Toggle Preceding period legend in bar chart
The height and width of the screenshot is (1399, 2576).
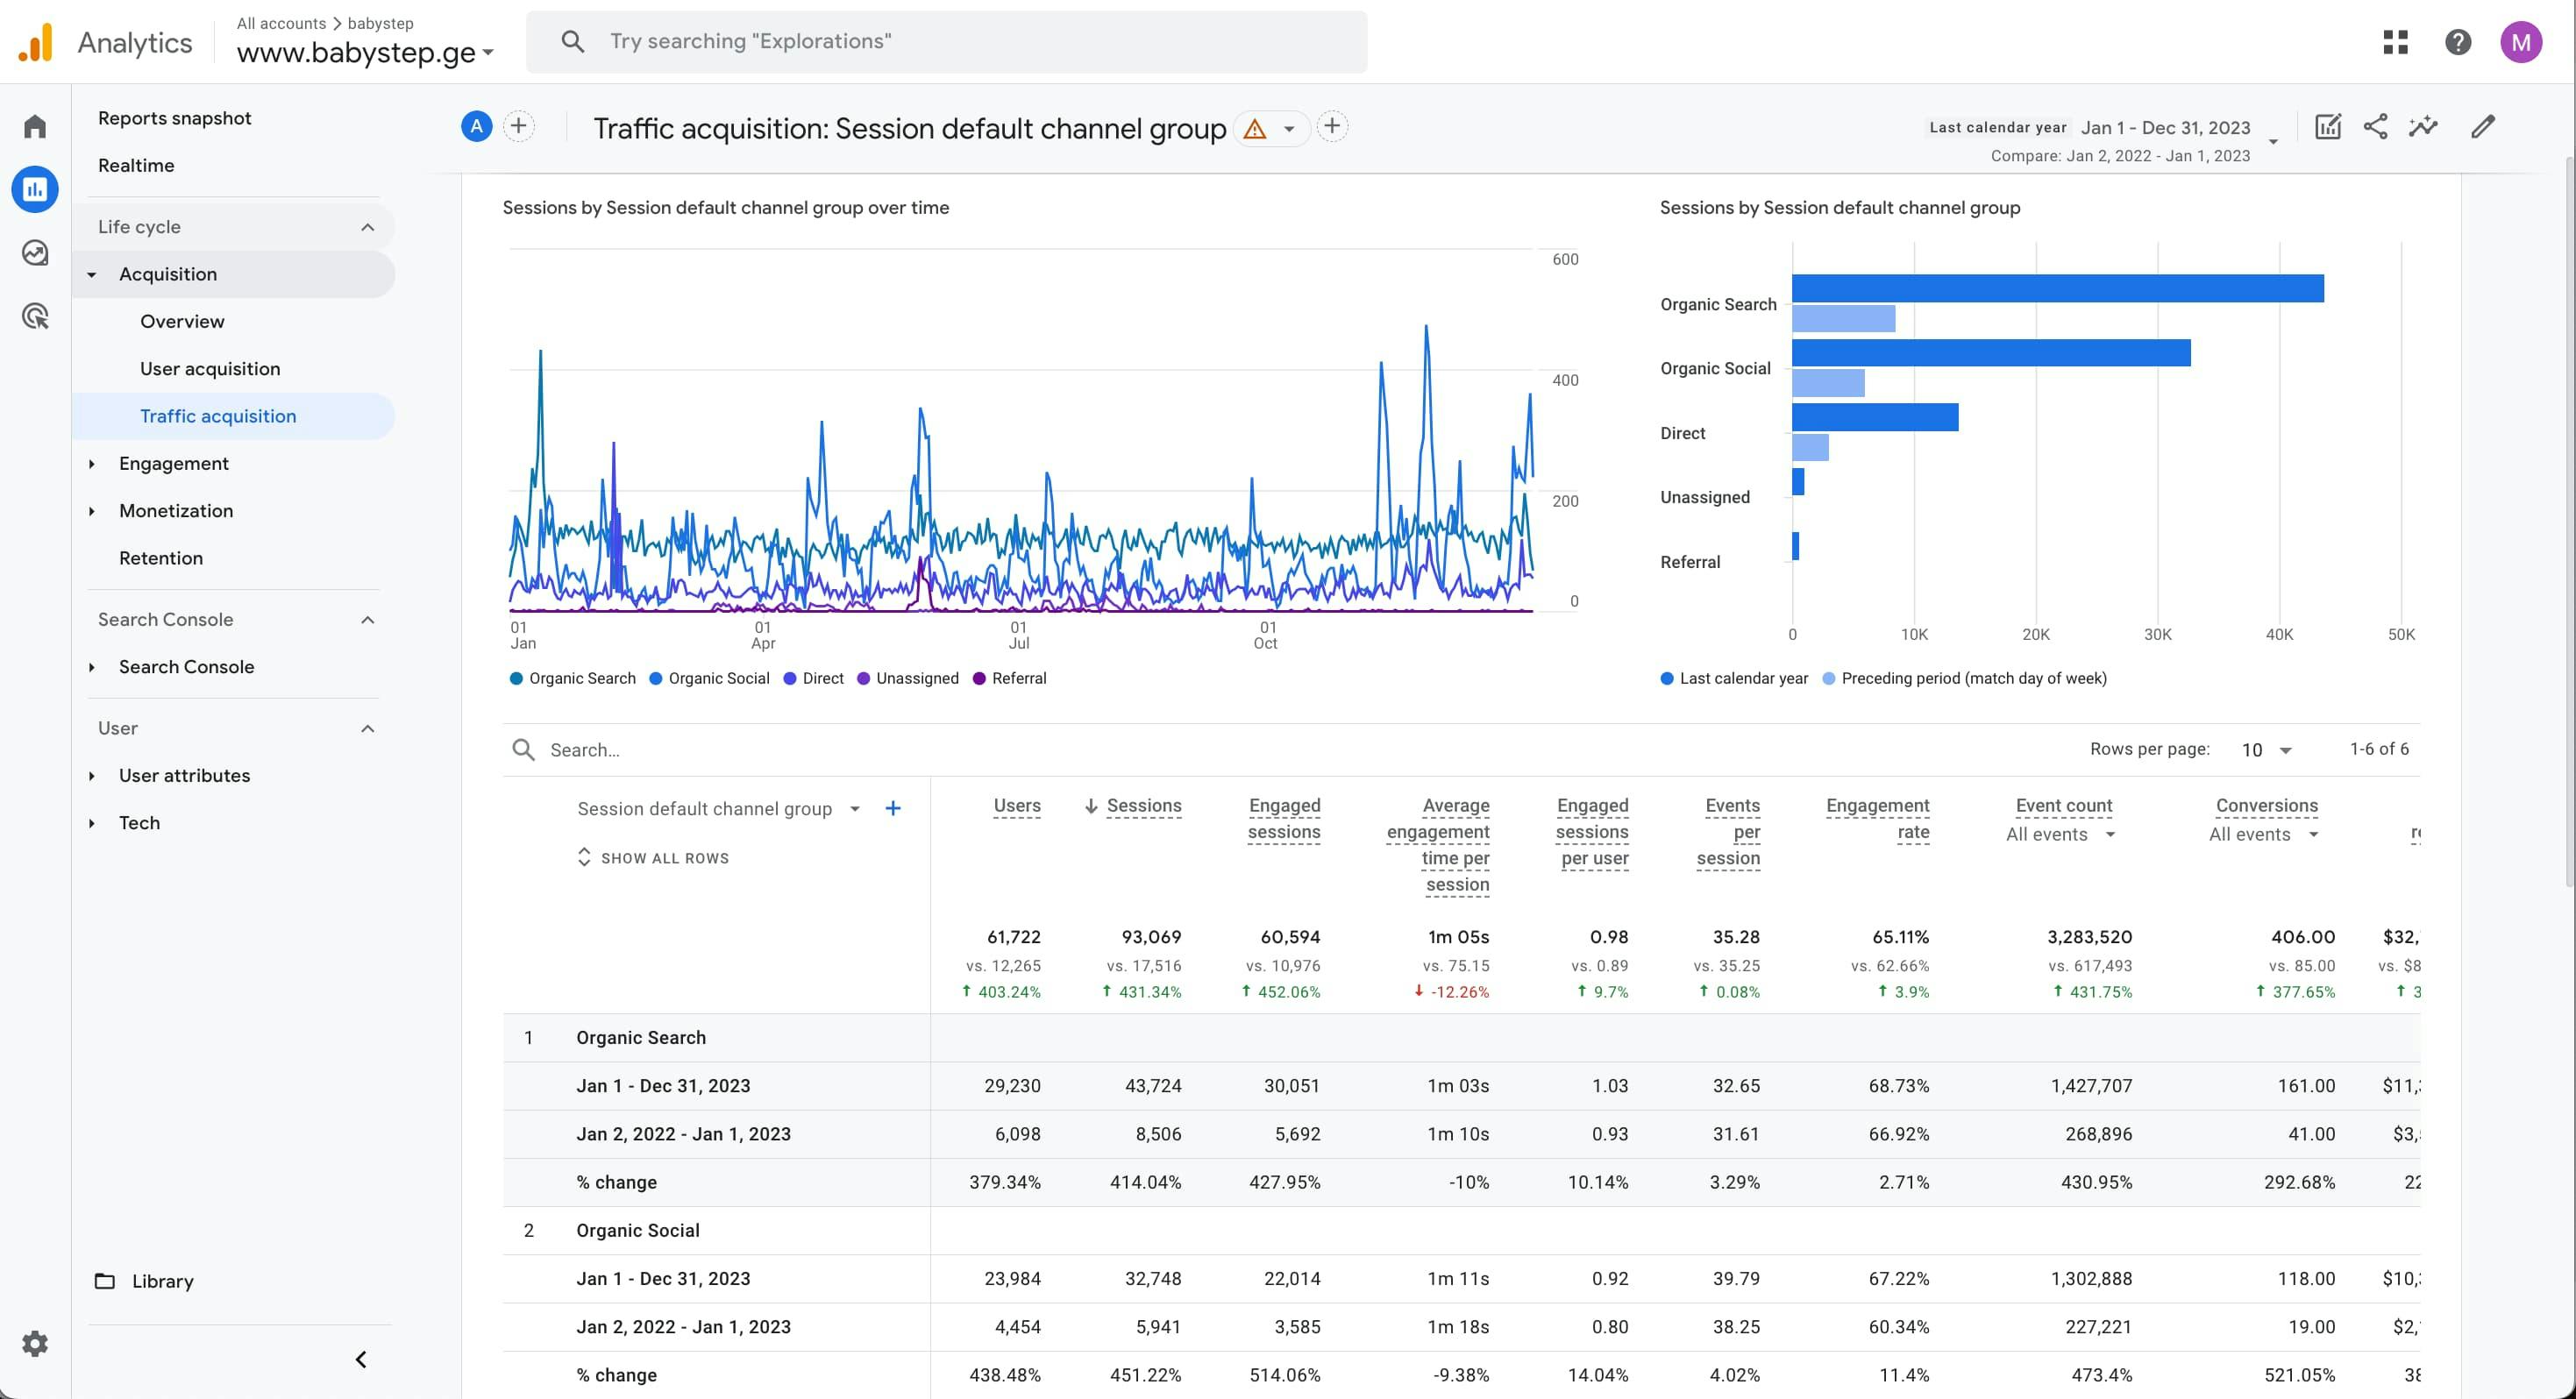pyautogui.click(x=1964, y=678)
